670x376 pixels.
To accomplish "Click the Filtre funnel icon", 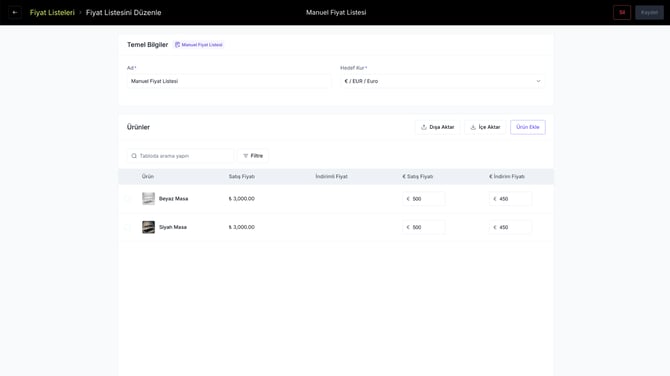I will click(x=246, y=156).
